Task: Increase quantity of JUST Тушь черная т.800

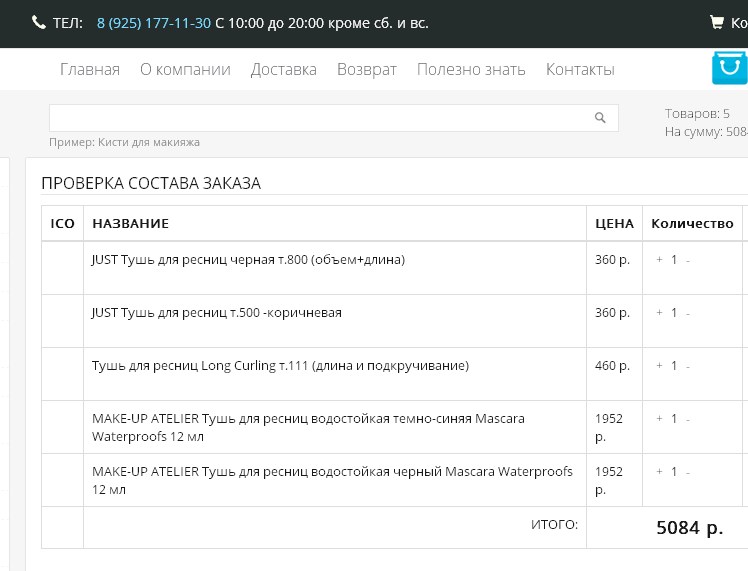Action: 659,260
